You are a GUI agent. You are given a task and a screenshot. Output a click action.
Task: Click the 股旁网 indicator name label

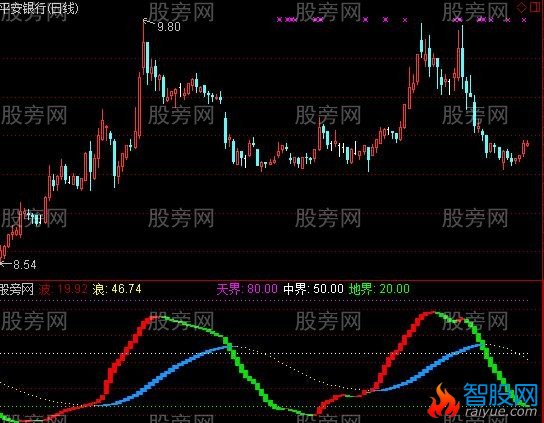coord(17,289)
